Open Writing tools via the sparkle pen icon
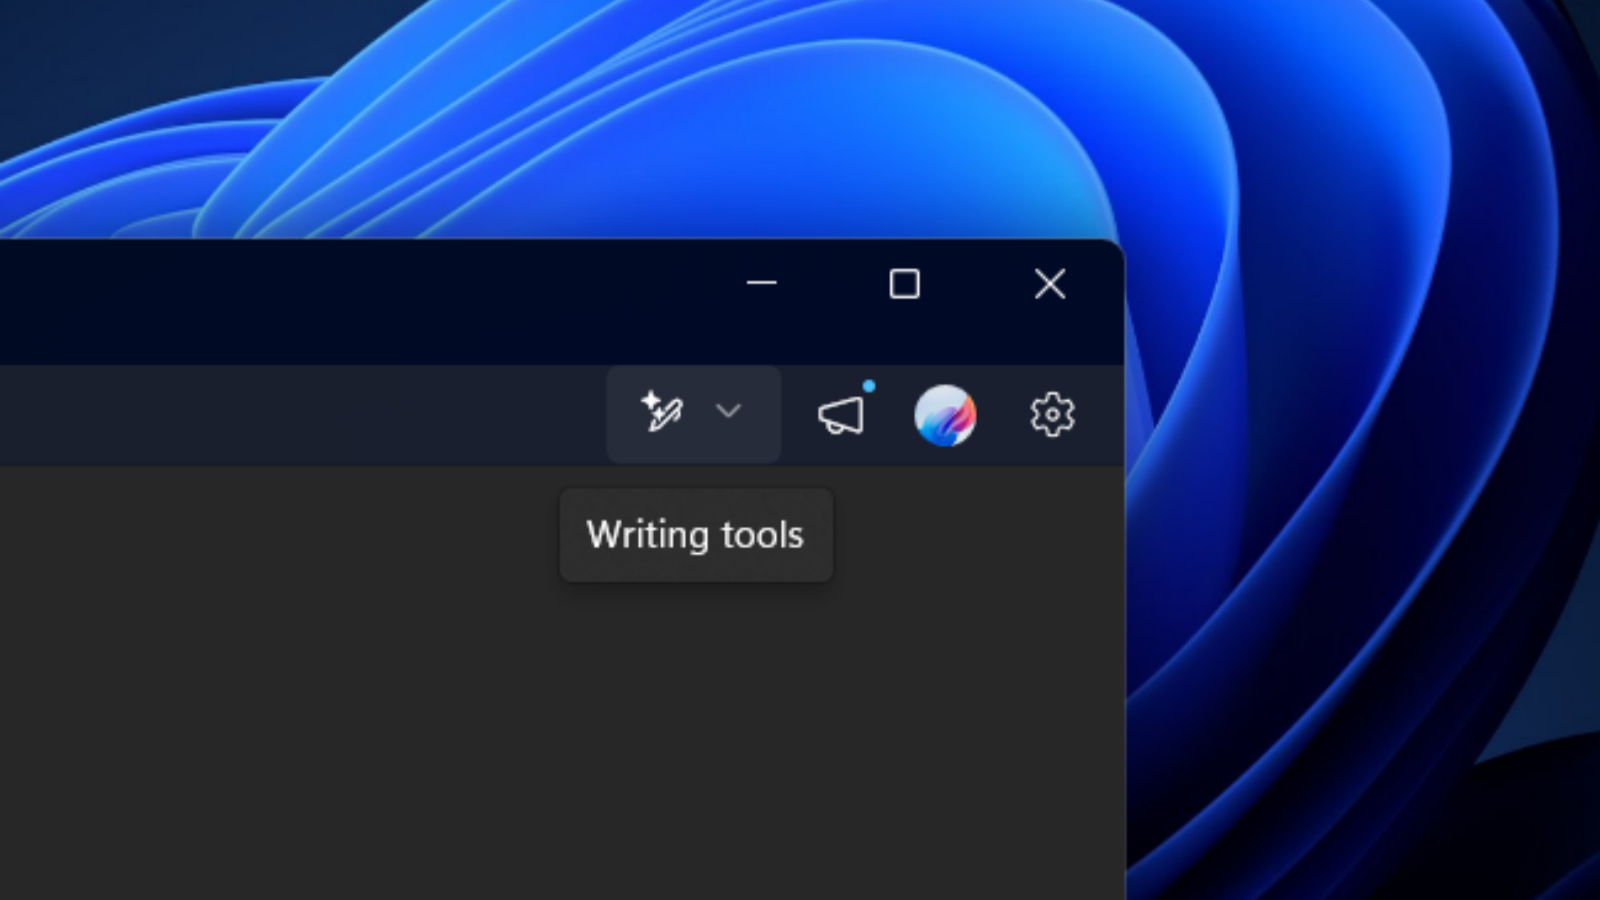This screenshot has height=900, width=1600. pos(662,412)
